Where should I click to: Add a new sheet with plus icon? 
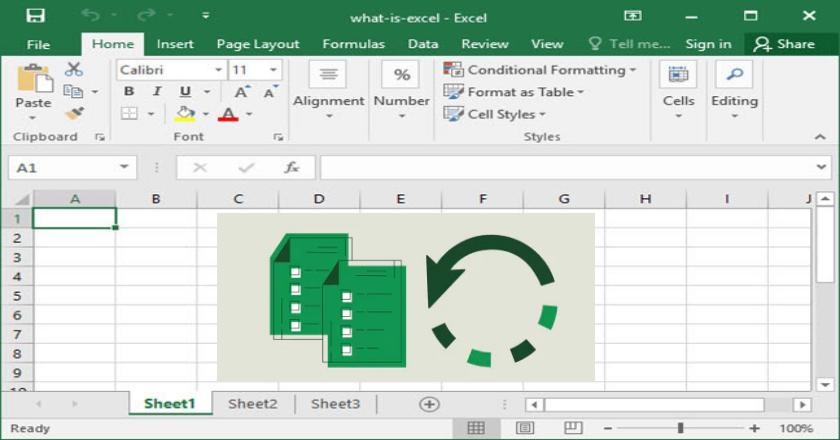click(429, 404)
